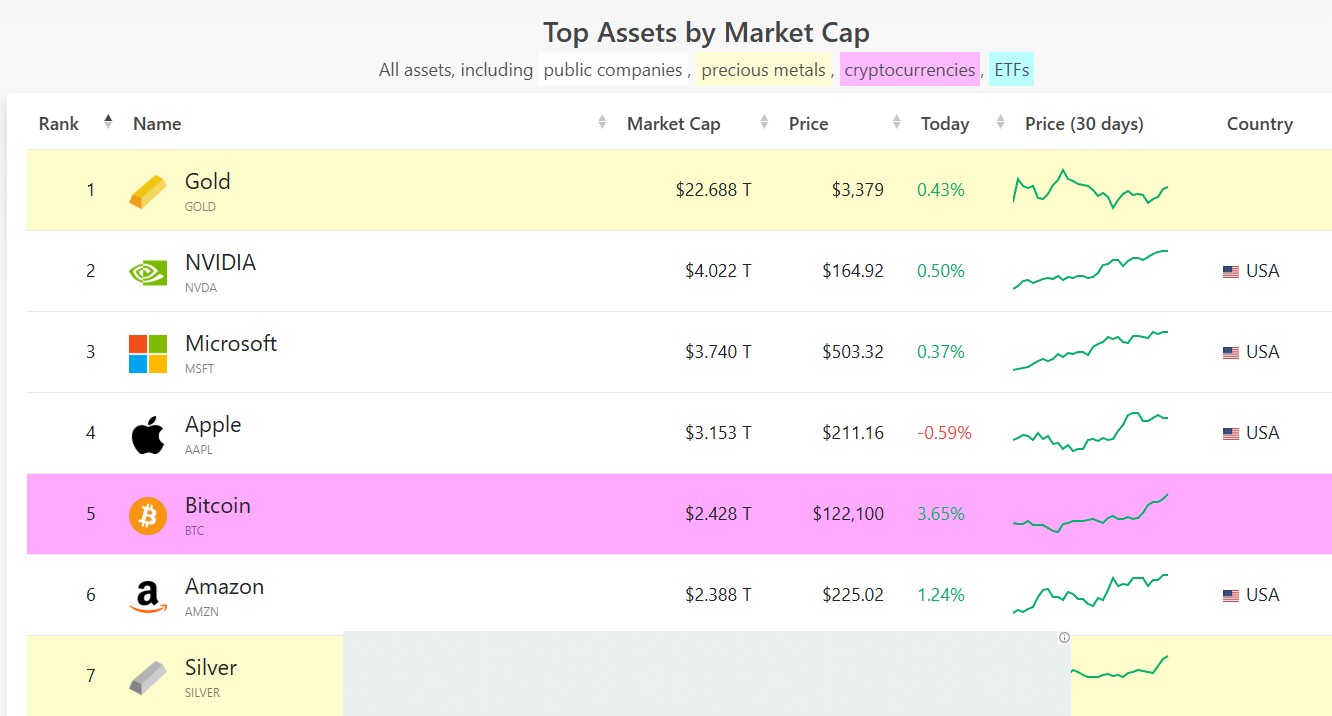Click Microsoft market cap $3.740 T
Viewport: 1332px width, 716px height.
tap(718, 352)
